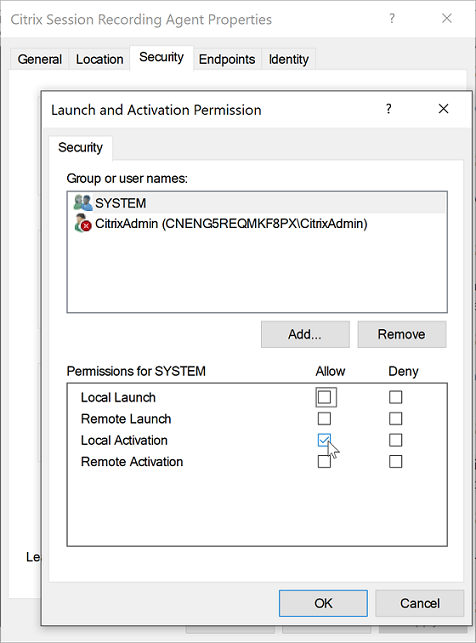Screen dimensions: 476x643
Task: Switch to the Location tab
Action: click(100, 59)
